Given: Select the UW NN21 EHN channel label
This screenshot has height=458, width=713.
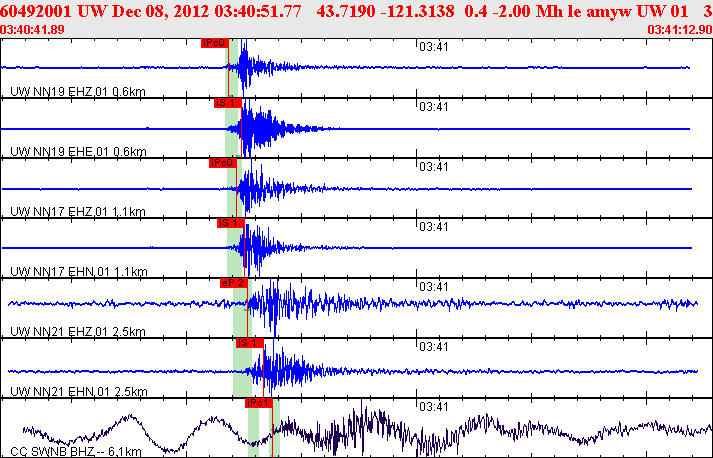Looking at the screenshot, I should coord(77,392).
